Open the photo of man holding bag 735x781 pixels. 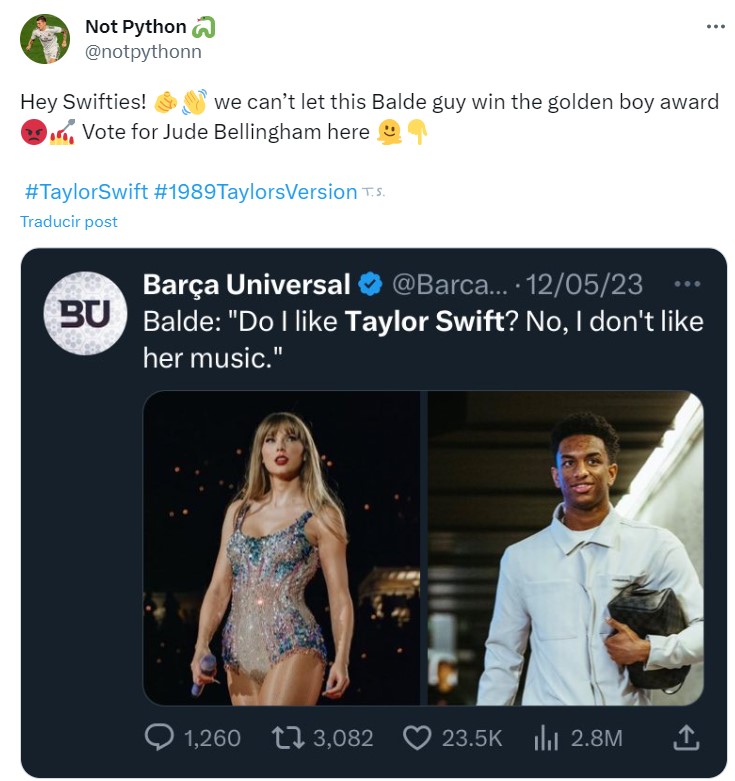point(565,548)
